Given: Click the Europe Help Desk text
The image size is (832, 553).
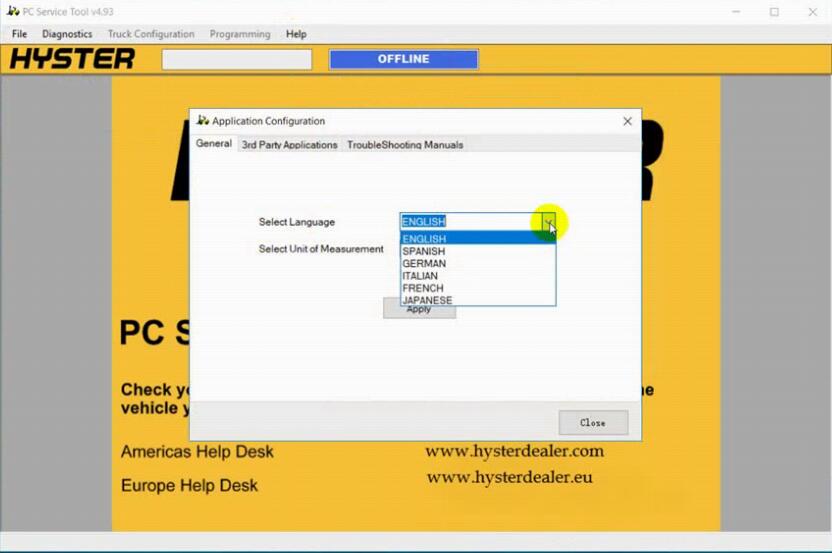Looking at the screenshot, I should 189,485.
